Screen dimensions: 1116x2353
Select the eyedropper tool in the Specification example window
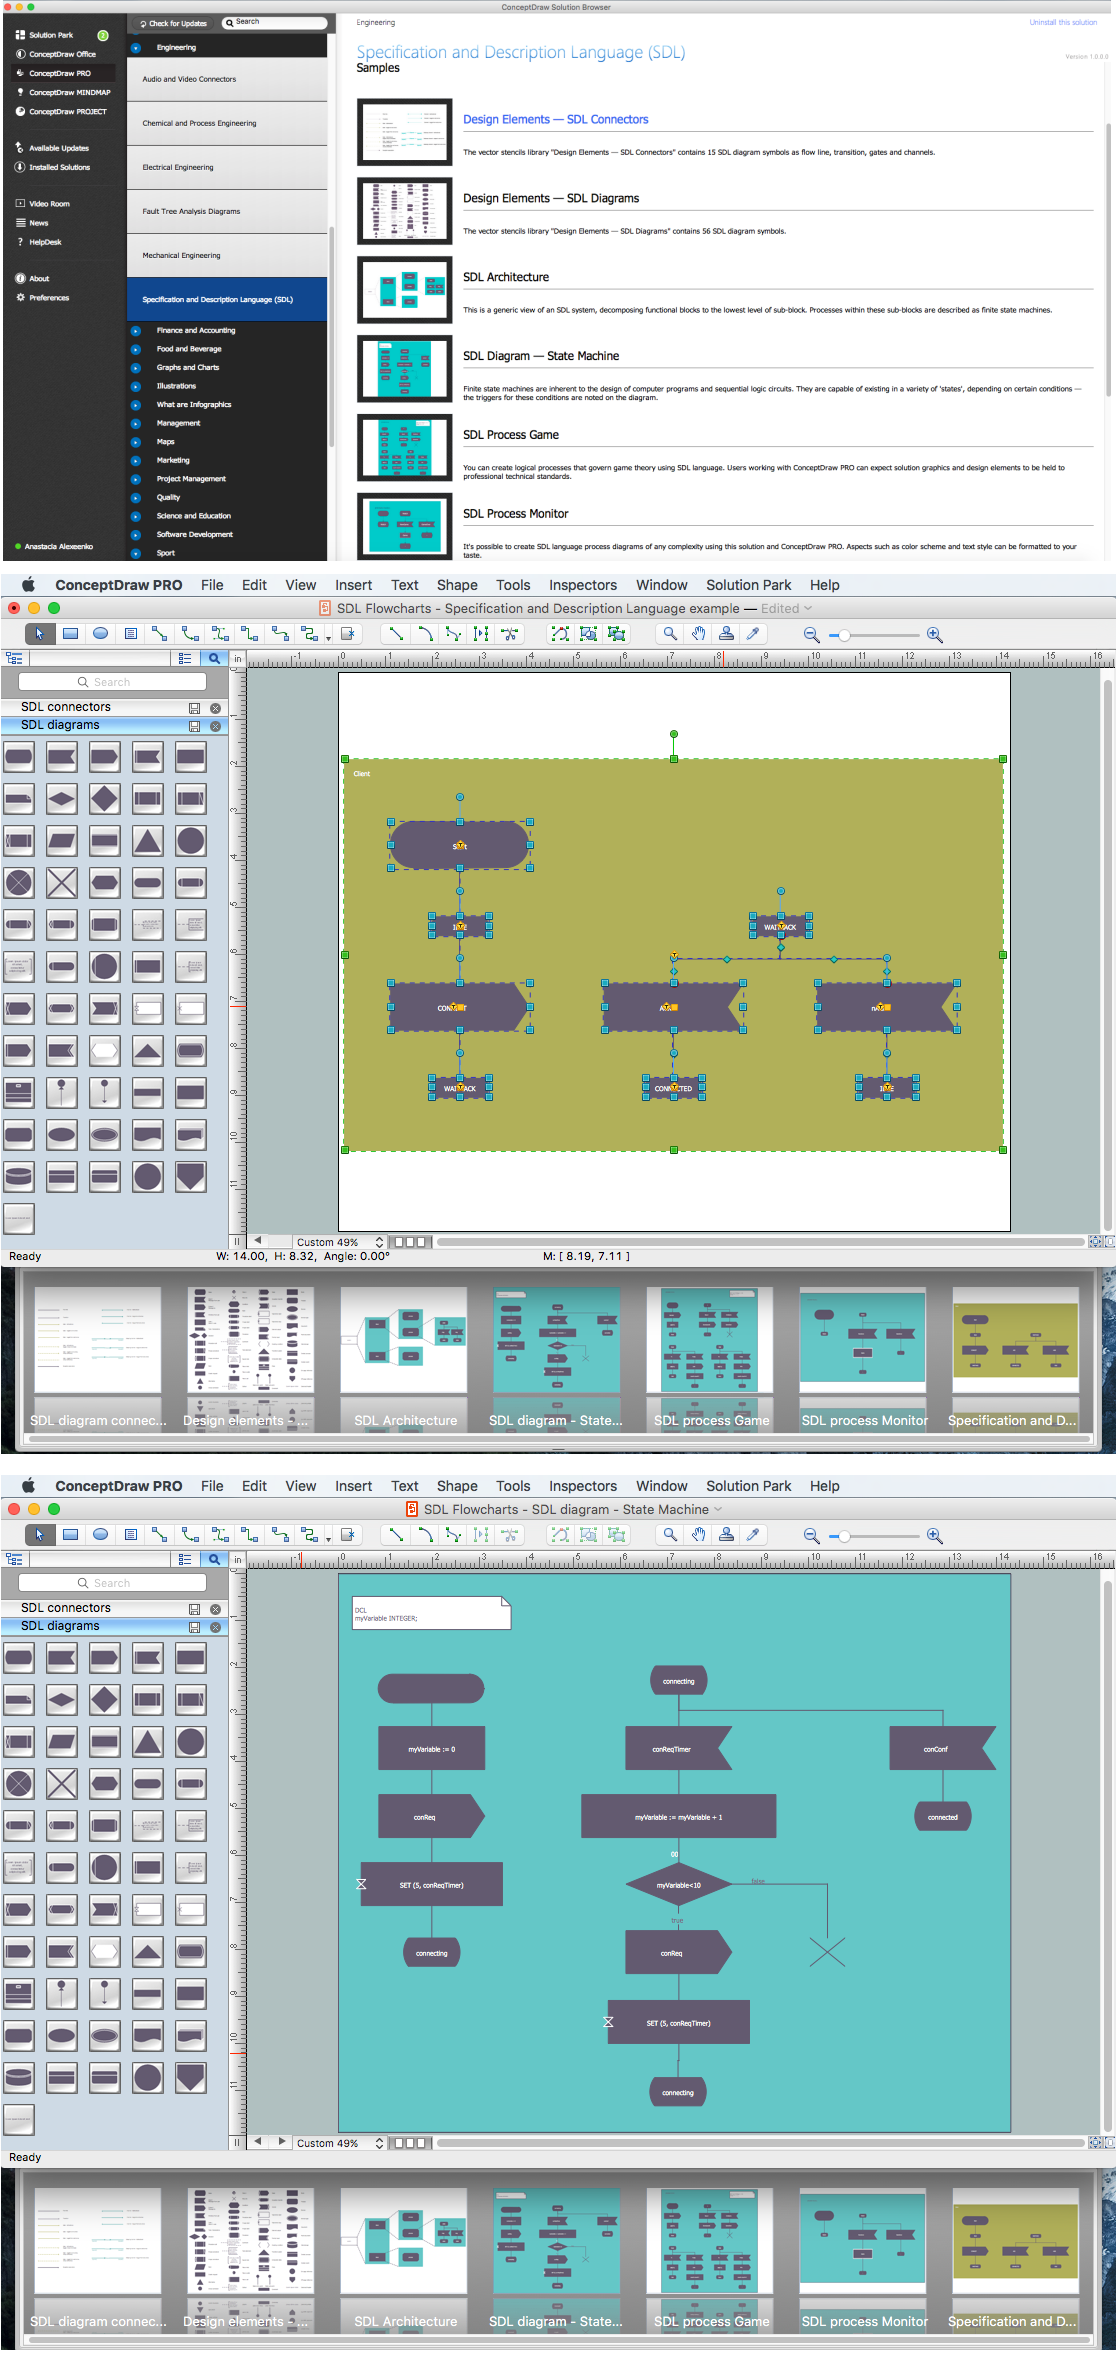pyautogui.click(x=753, y=634)
